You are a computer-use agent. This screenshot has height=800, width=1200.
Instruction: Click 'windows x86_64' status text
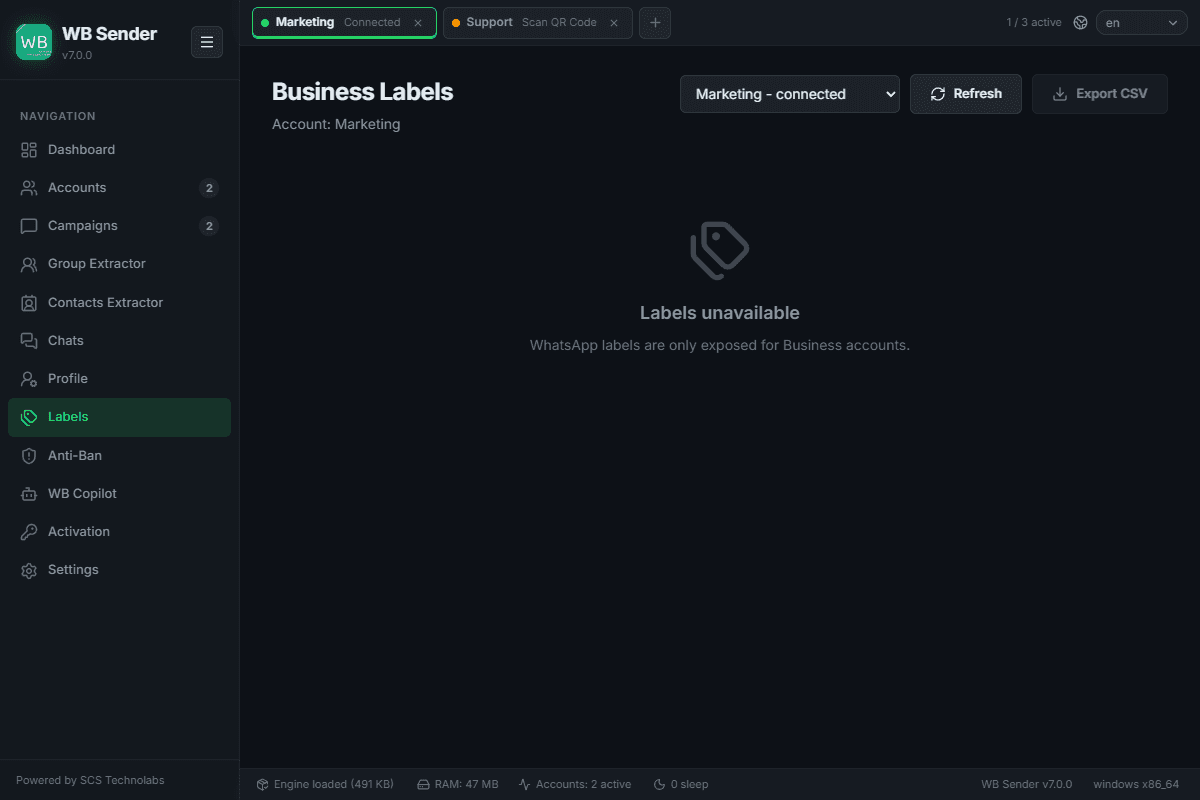(x=1136, y=784)
